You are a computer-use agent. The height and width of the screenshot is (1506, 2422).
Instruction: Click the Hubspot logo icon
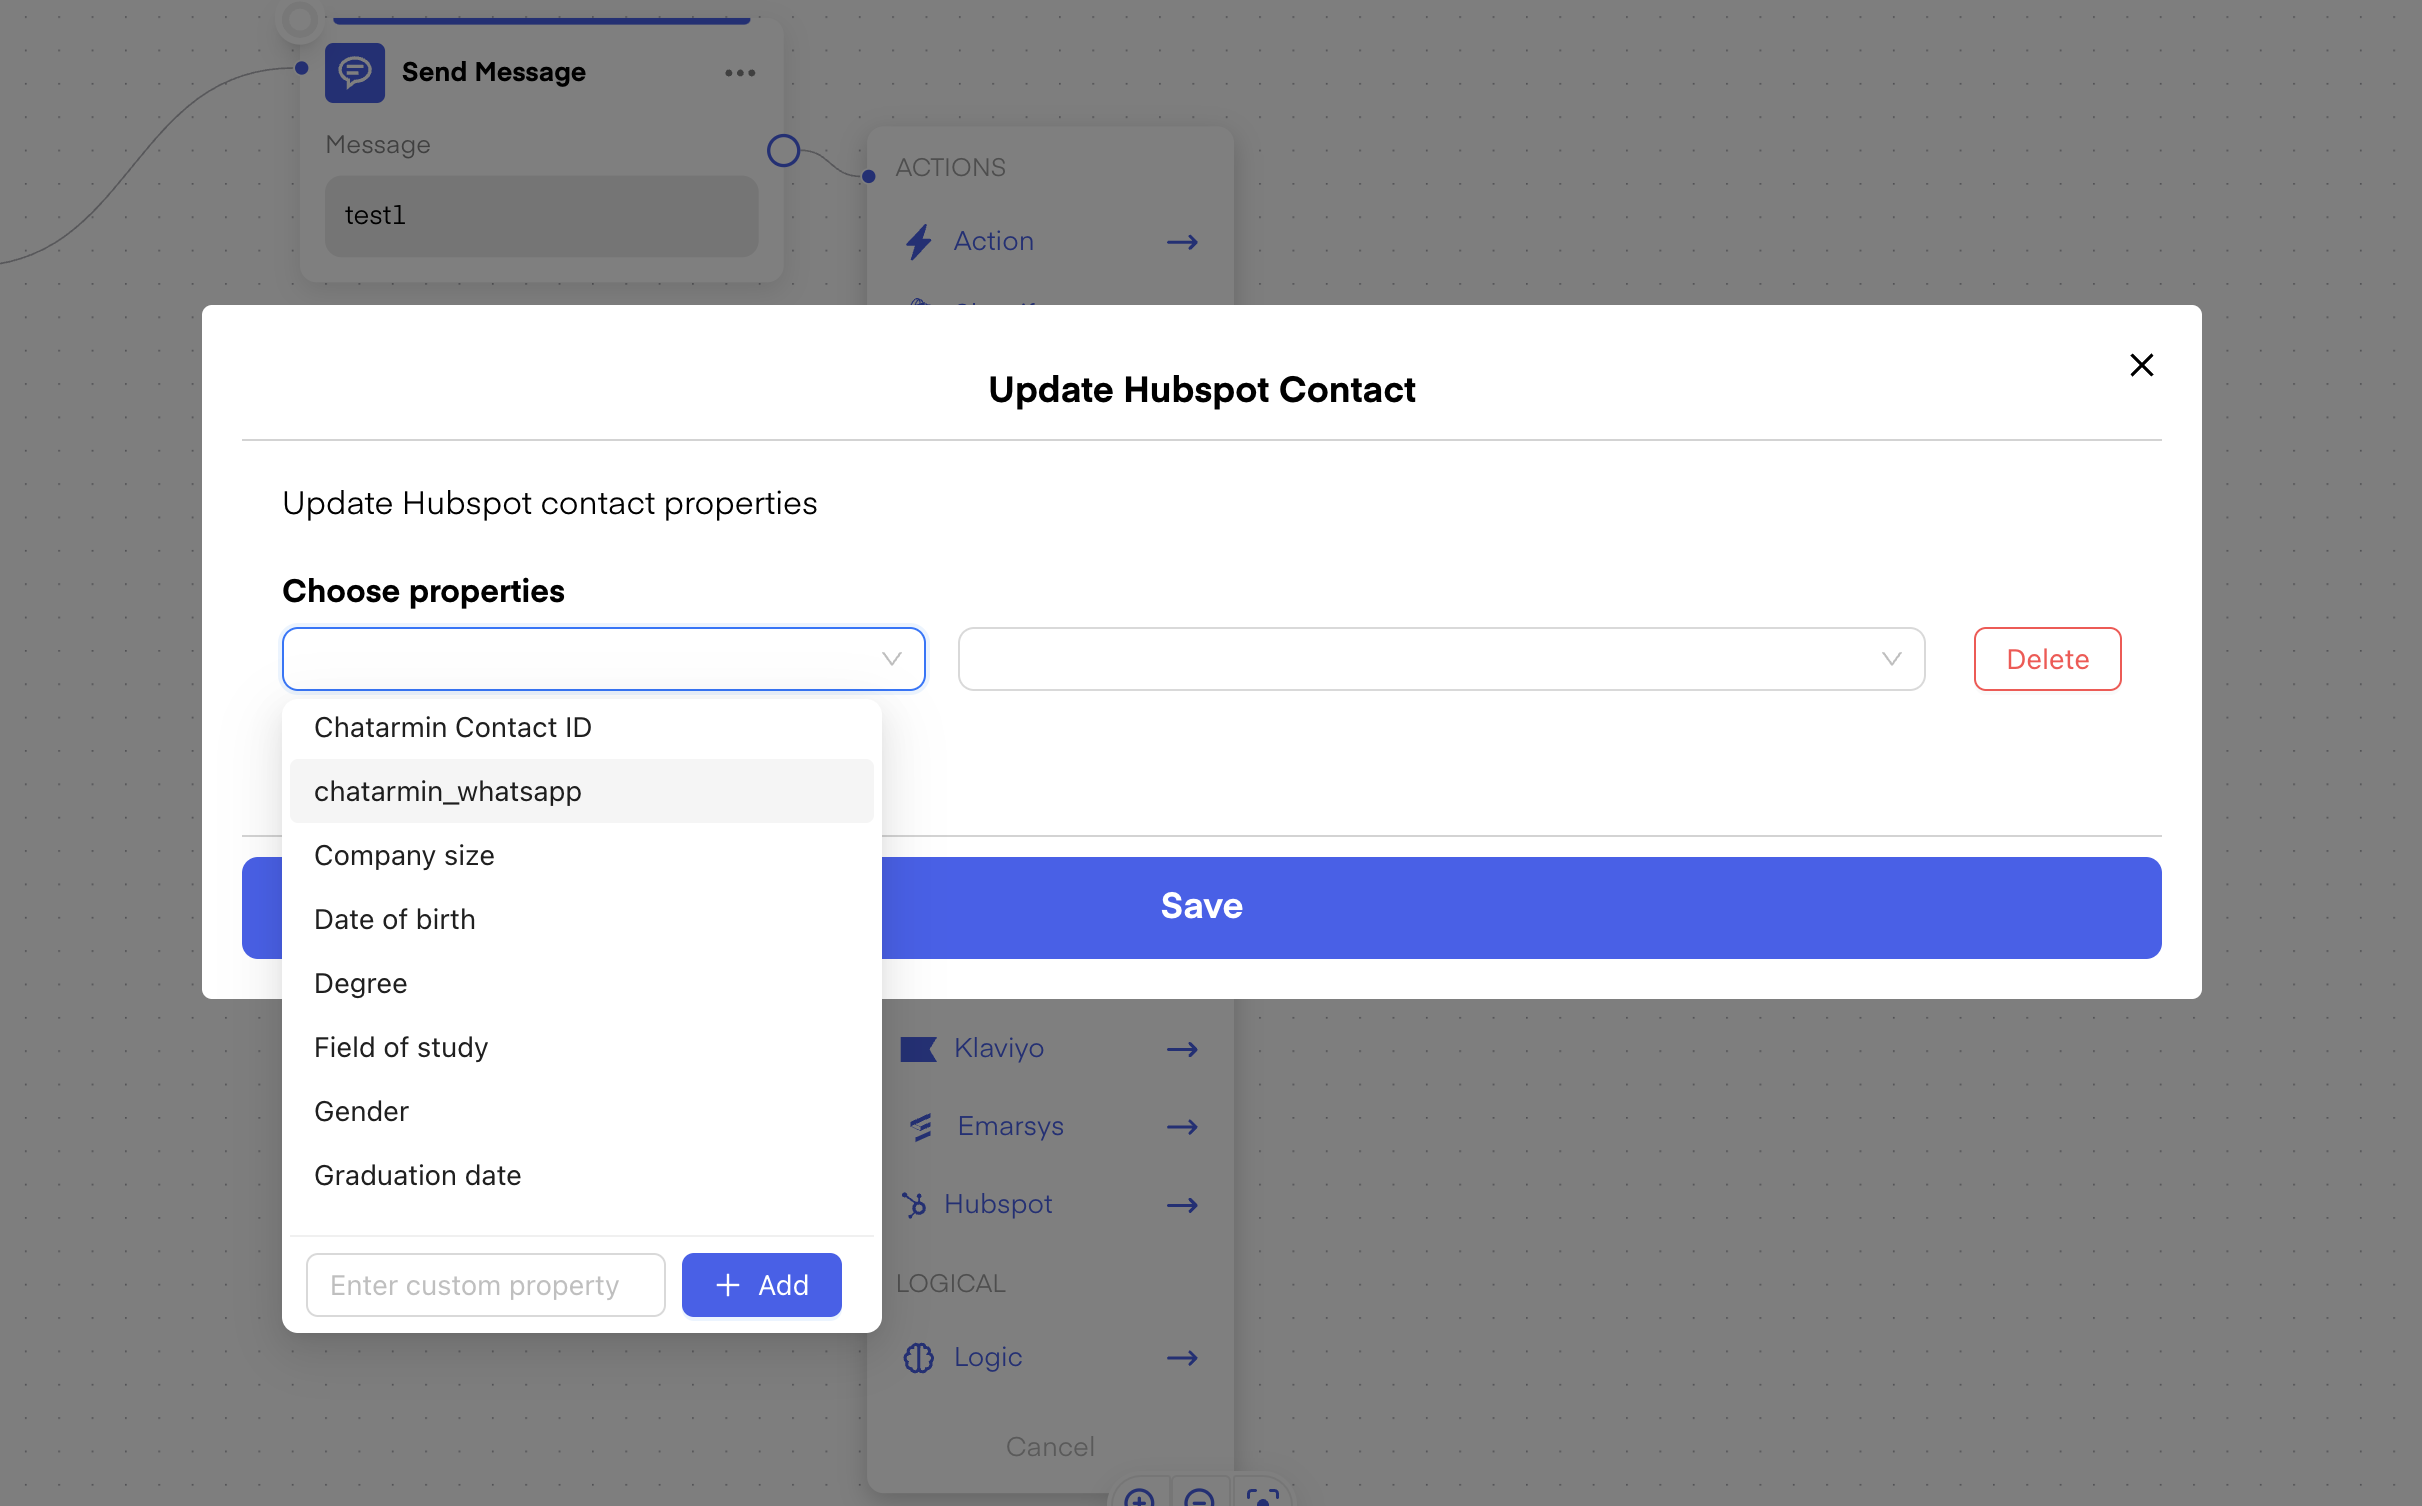click(914, 1205)
